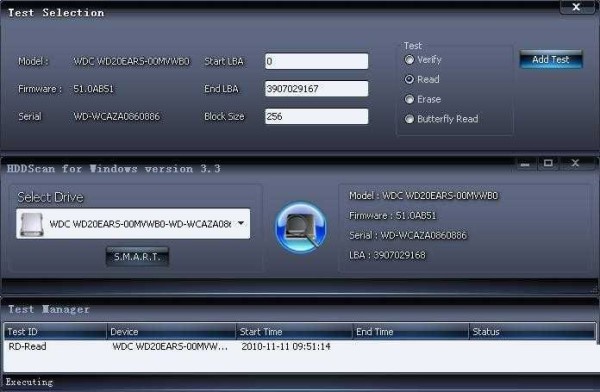
Task: Click the Start LBA input field
Action: pyautogui.click(x=316, y=61)
